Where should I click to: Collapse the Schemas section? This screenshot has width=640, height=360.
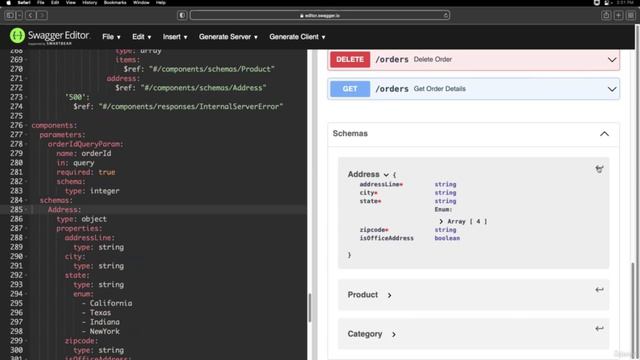(x=604, y=134)
